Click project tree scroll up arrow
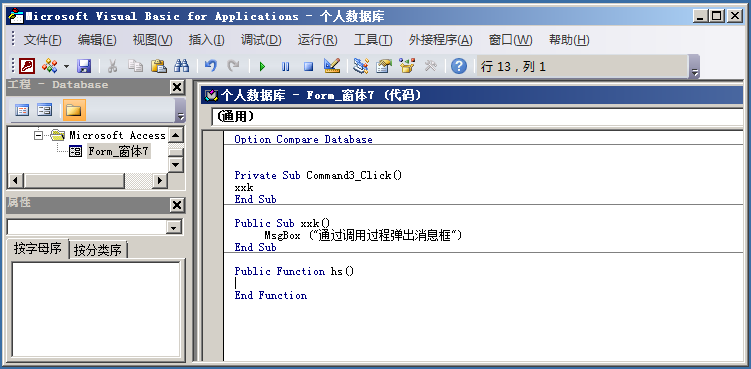The image size is (751, 369). [x=176, y=135]
